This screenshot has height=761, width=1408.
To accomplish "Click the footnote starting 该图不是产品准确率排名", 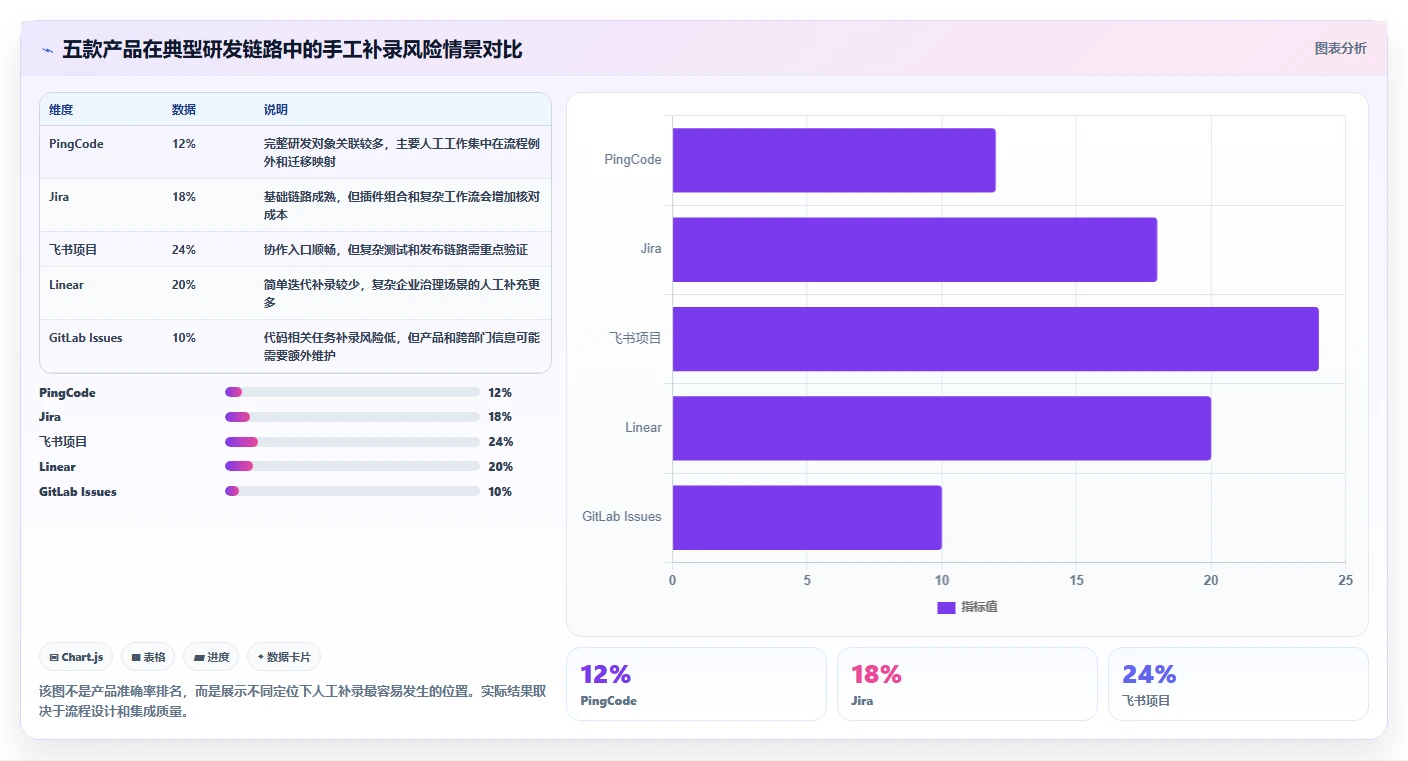I will click(292, 701).
